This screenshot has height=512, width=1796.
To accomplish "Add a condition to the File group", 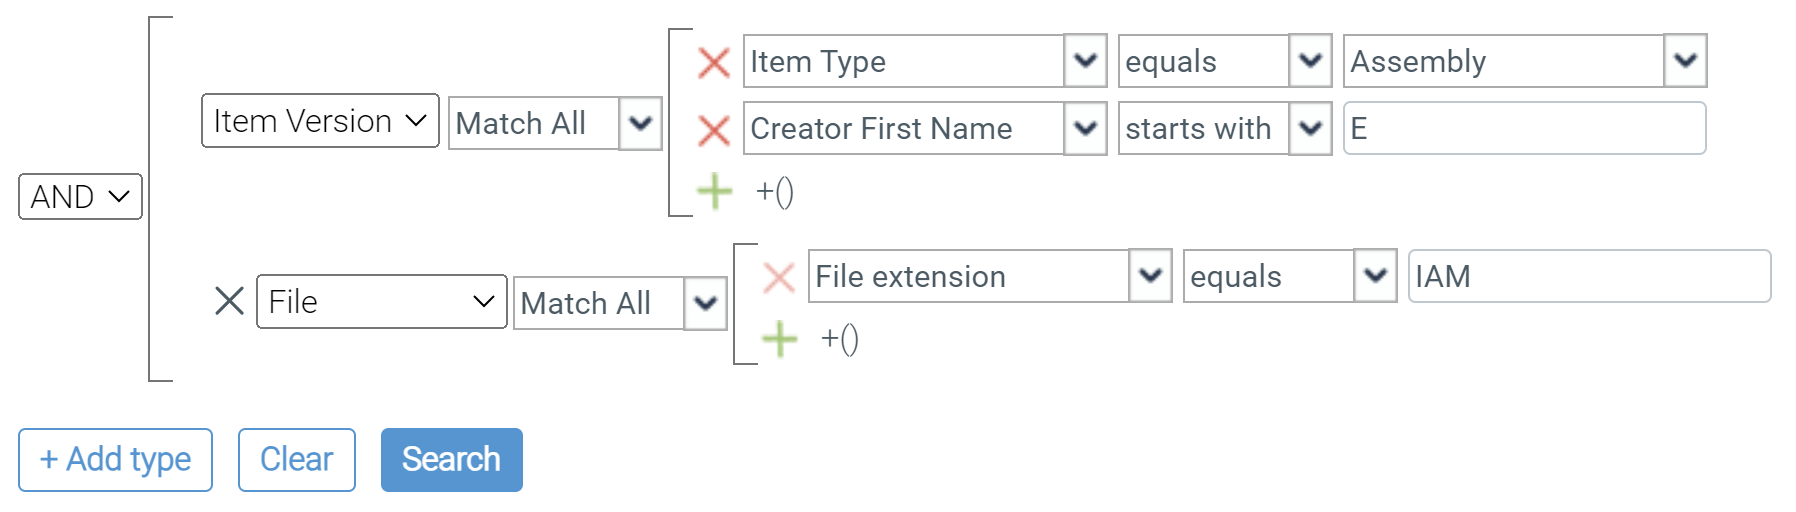I will [x=780, y=339].
